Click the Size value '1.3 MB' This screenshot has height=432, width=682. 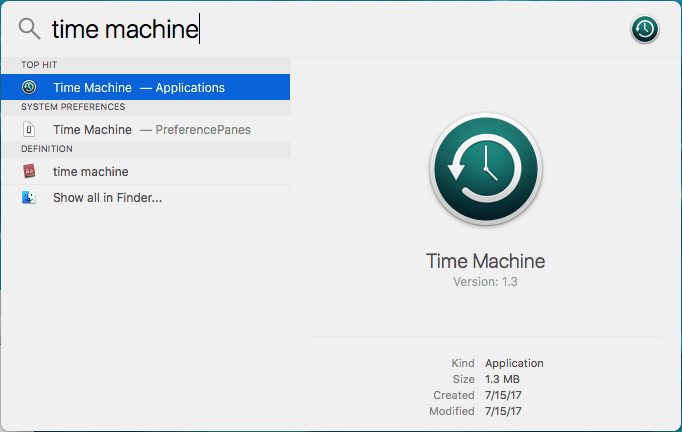click(x=502, y=379)
